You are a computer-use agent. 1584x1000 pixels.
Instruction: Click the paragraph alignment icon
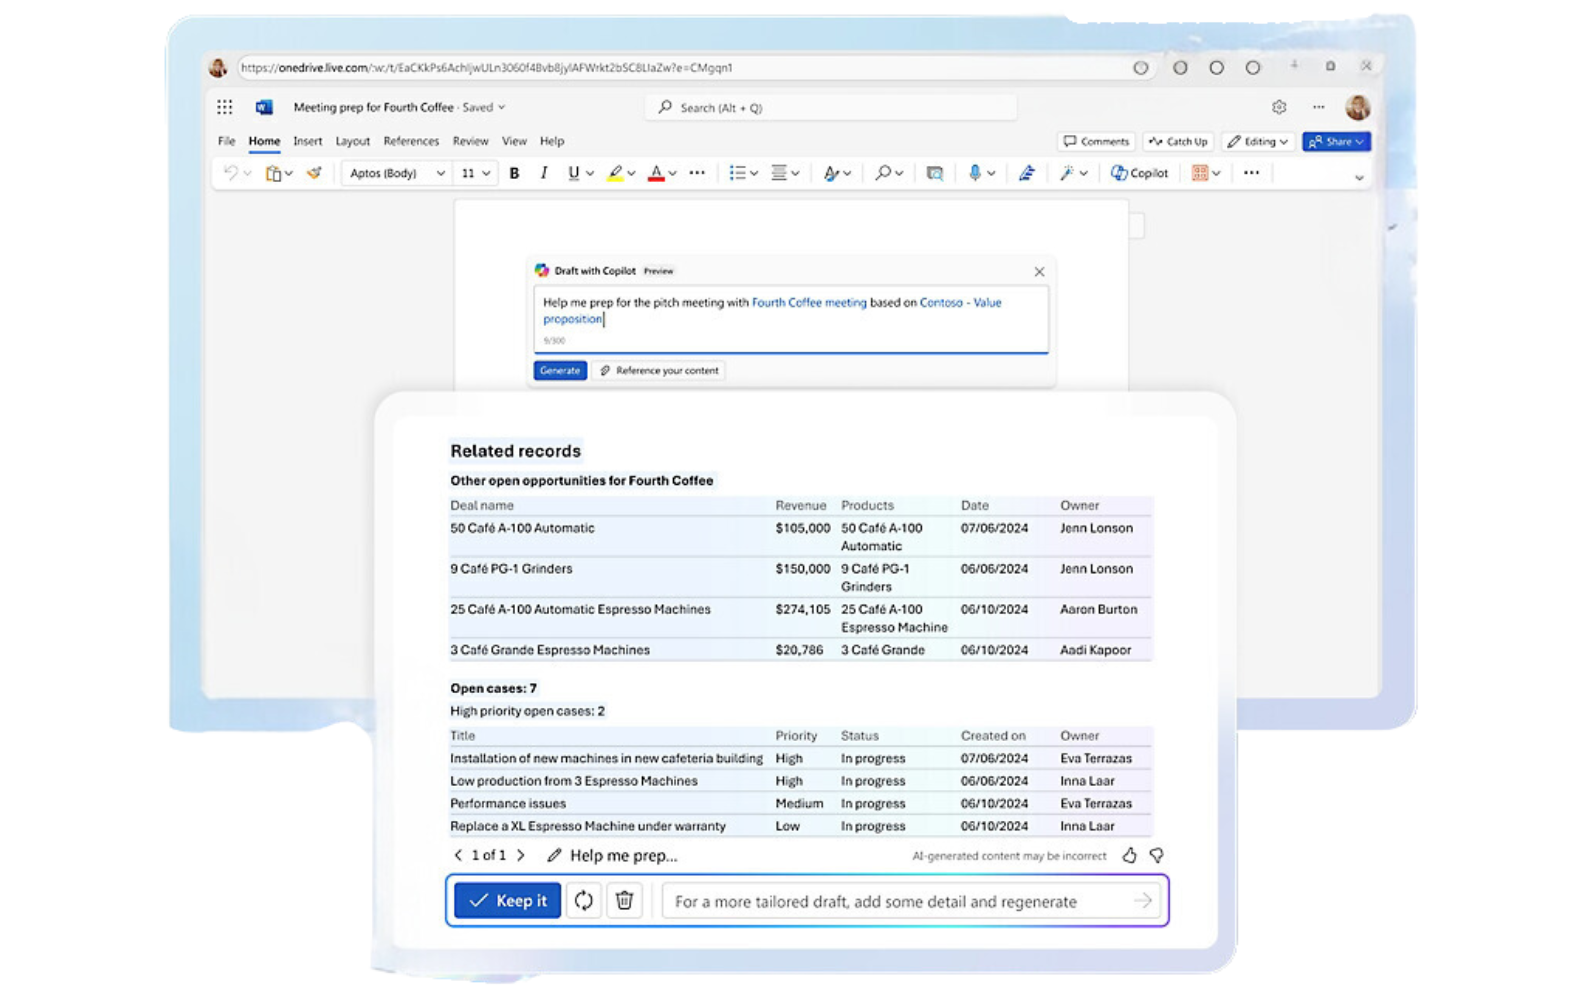(x=779, y=173)
